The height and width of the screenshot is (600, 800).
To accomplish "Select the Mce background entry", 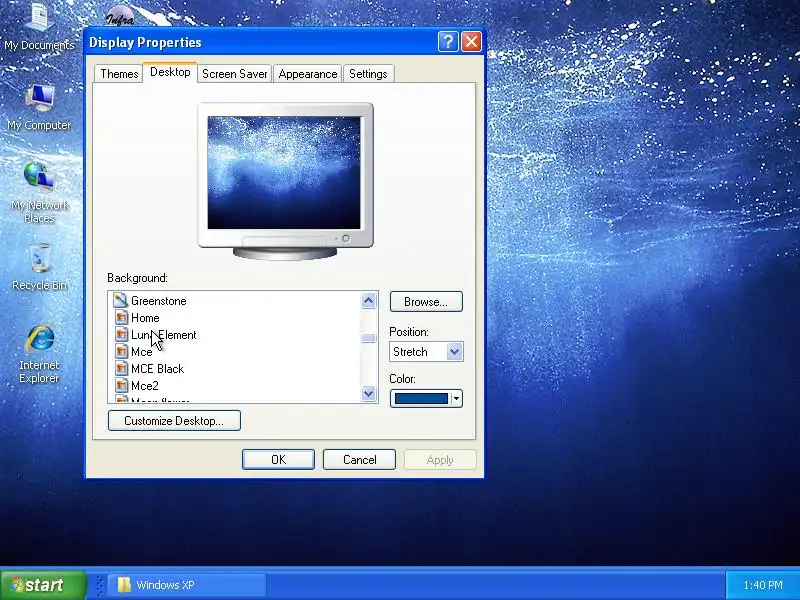I will [x=141, y=352].
